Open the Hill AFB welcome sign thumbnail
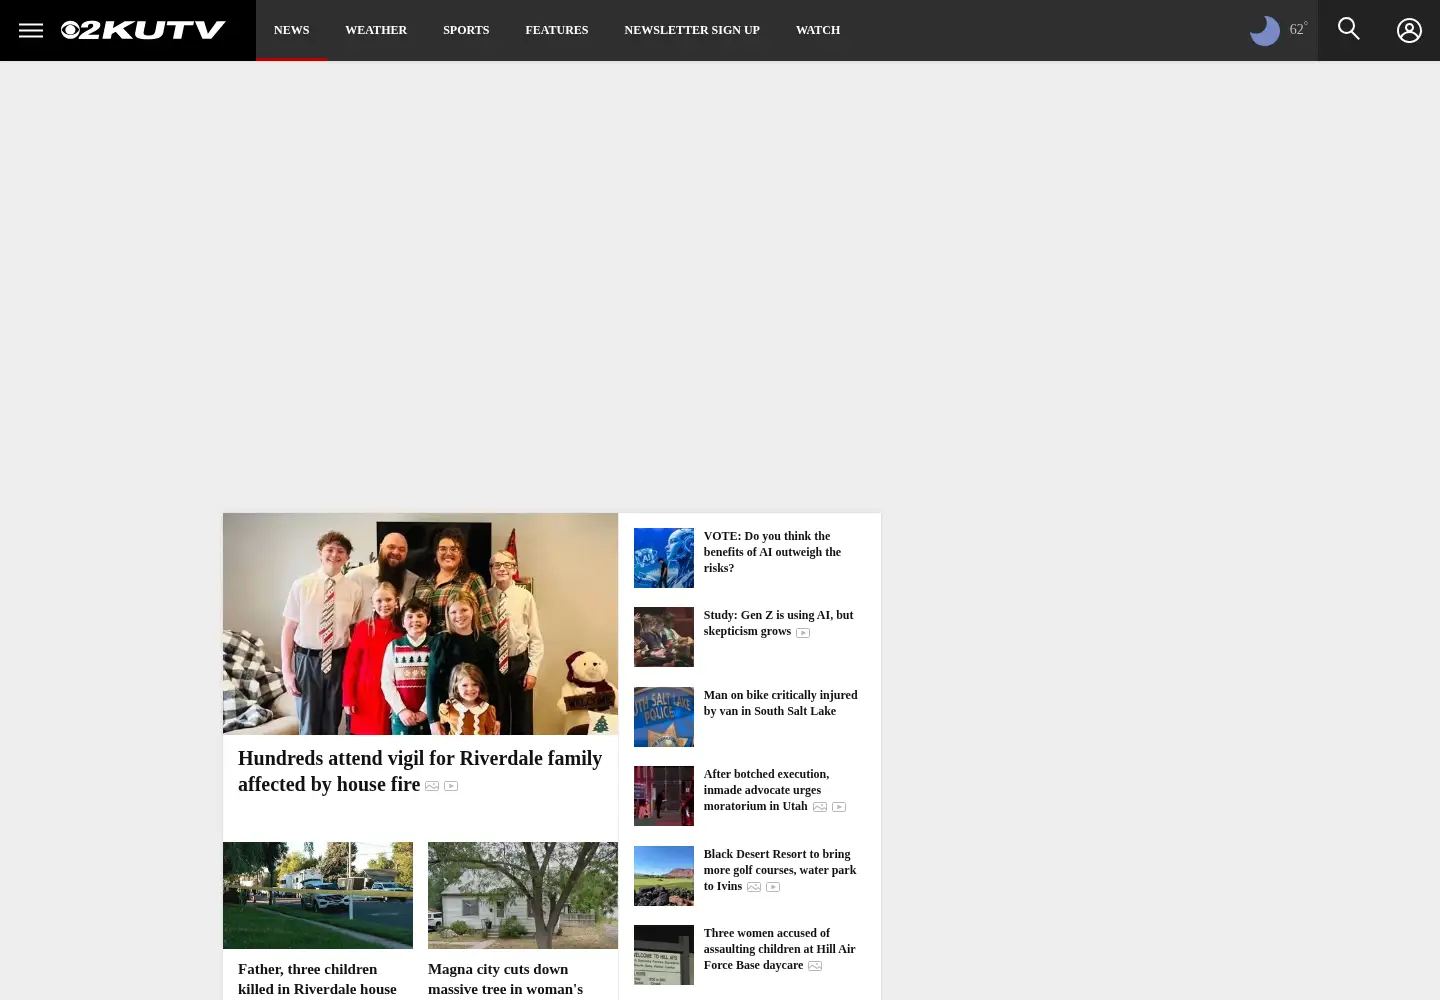The image size is (1440, 1000). [x=663, y=955]
